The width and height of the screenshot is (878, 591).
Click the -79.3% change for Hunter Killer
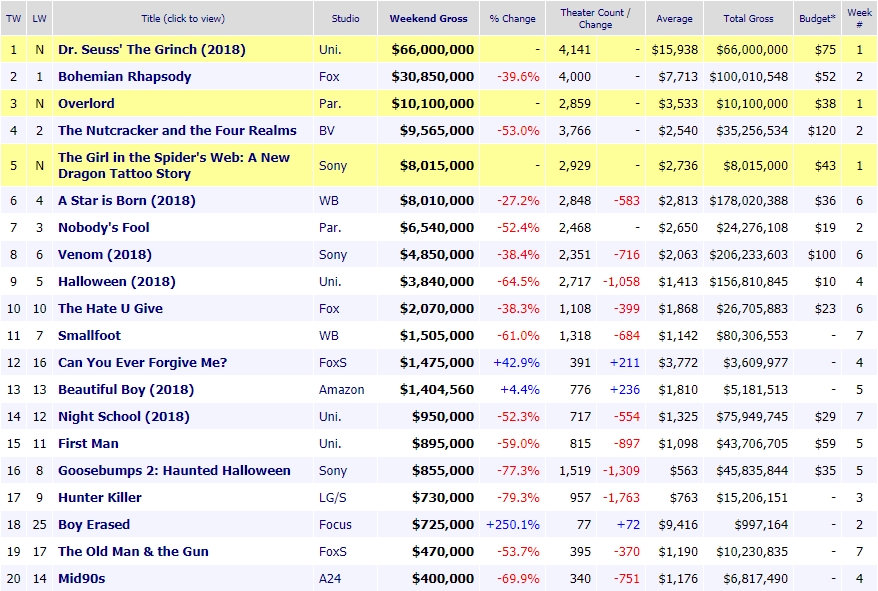[x=519, y=497]
